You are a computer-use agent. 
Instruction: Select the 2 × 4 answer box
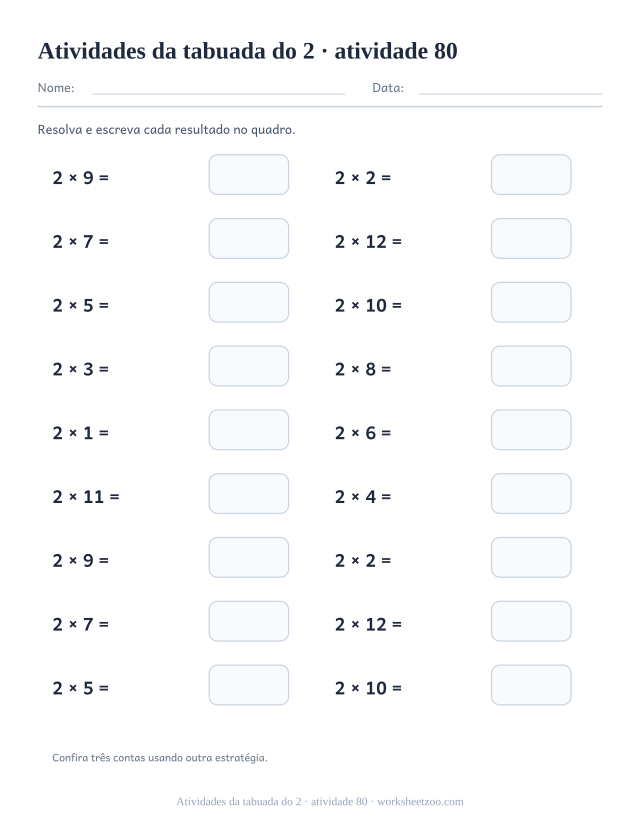point(531,494)
